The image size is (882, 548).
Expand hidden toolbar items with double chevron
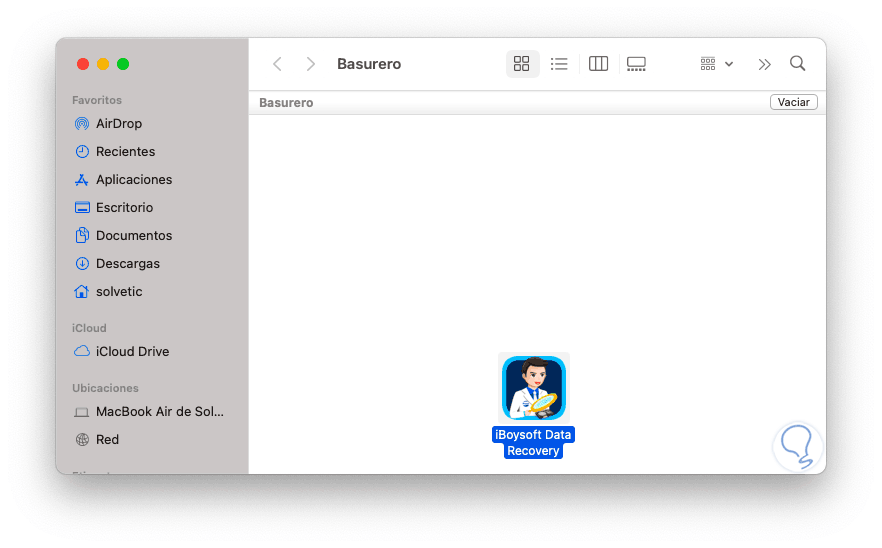pyautogui.click(x=764, y=64)
